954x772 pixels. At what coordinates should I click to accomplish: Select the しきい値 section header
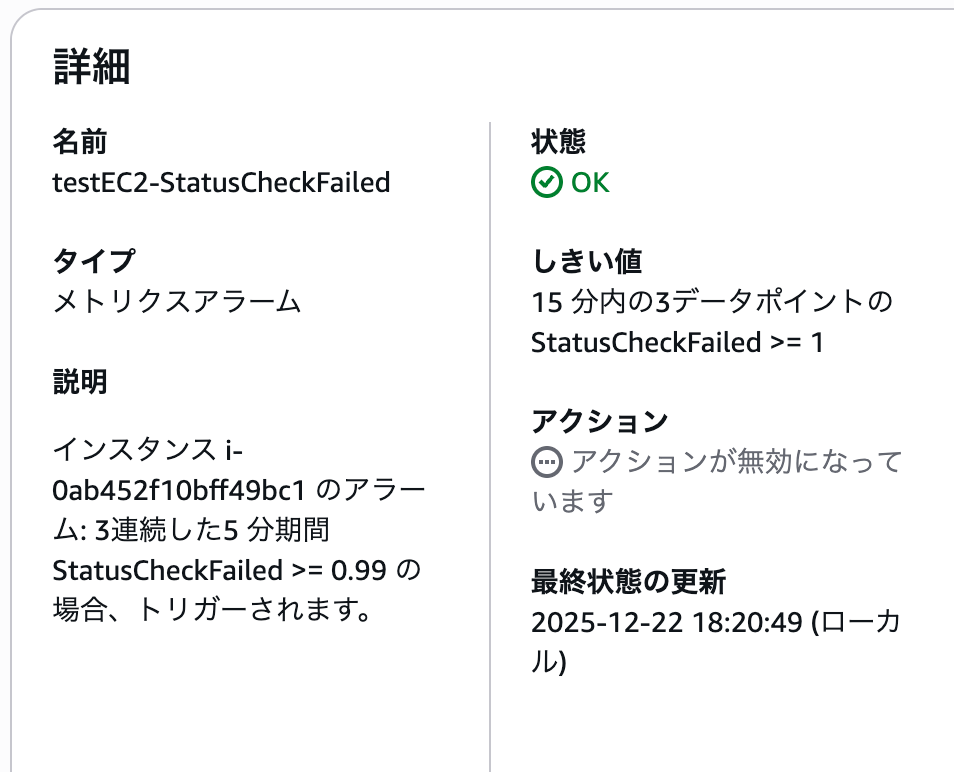(587, 260)
